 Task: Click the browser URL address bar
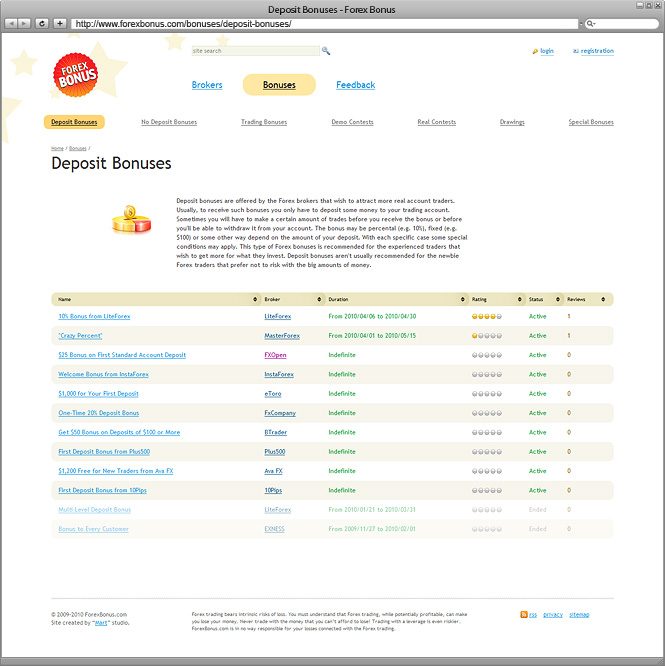324,24
